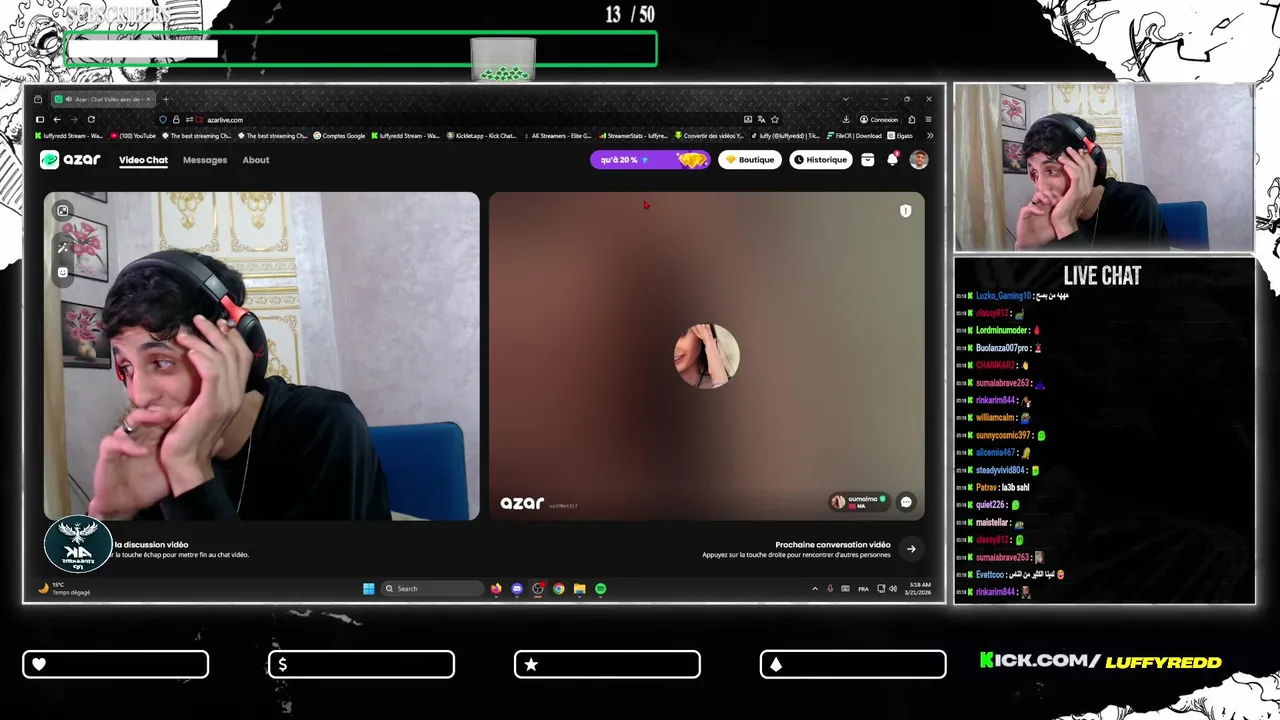Open the Messages tab
Image resolution: width=1280 pixels, height=720 pixels.
pos(205,160)
